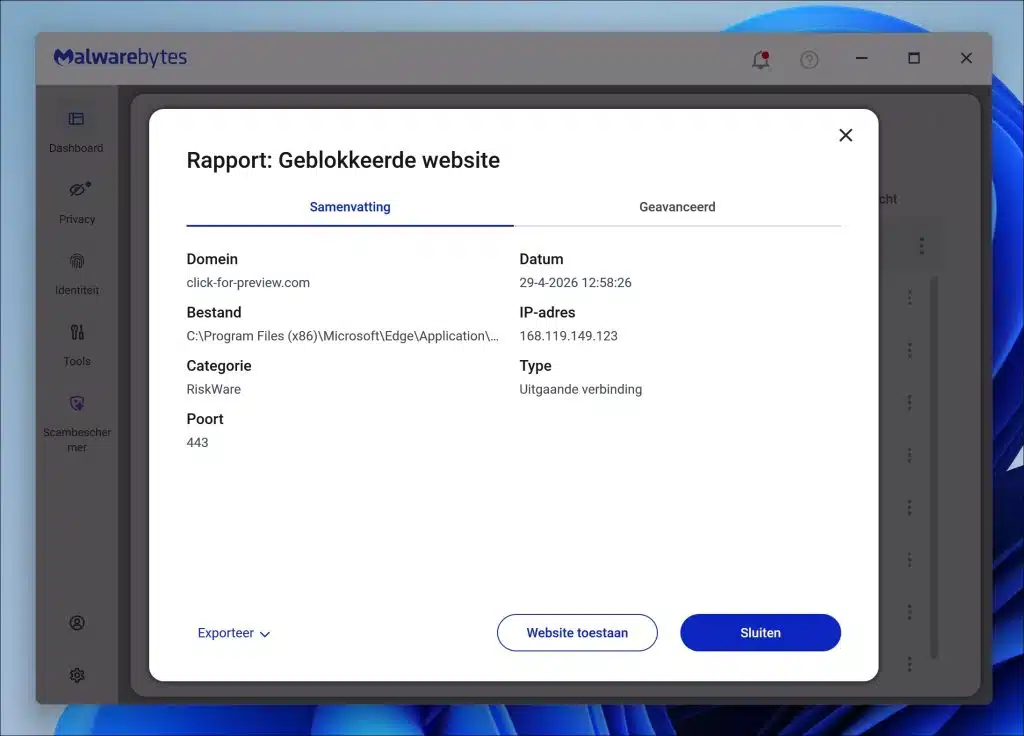
Task: Open the account profile icon
Action: click(77, 623)
